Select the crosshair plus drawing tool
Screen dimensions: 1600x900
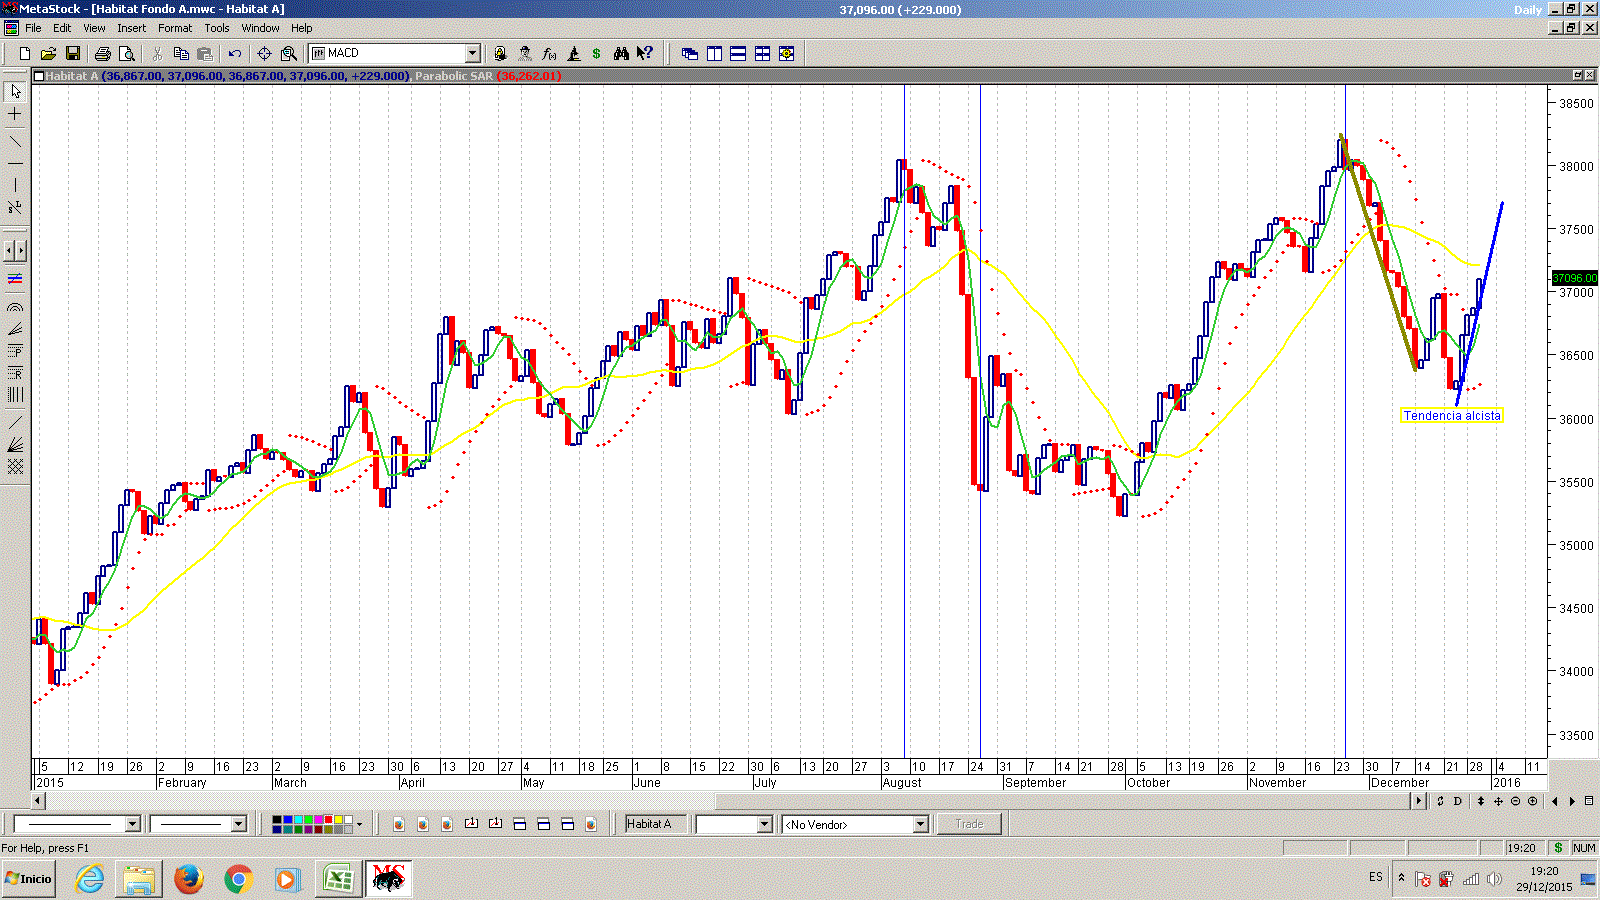click(x=15, y=114)
